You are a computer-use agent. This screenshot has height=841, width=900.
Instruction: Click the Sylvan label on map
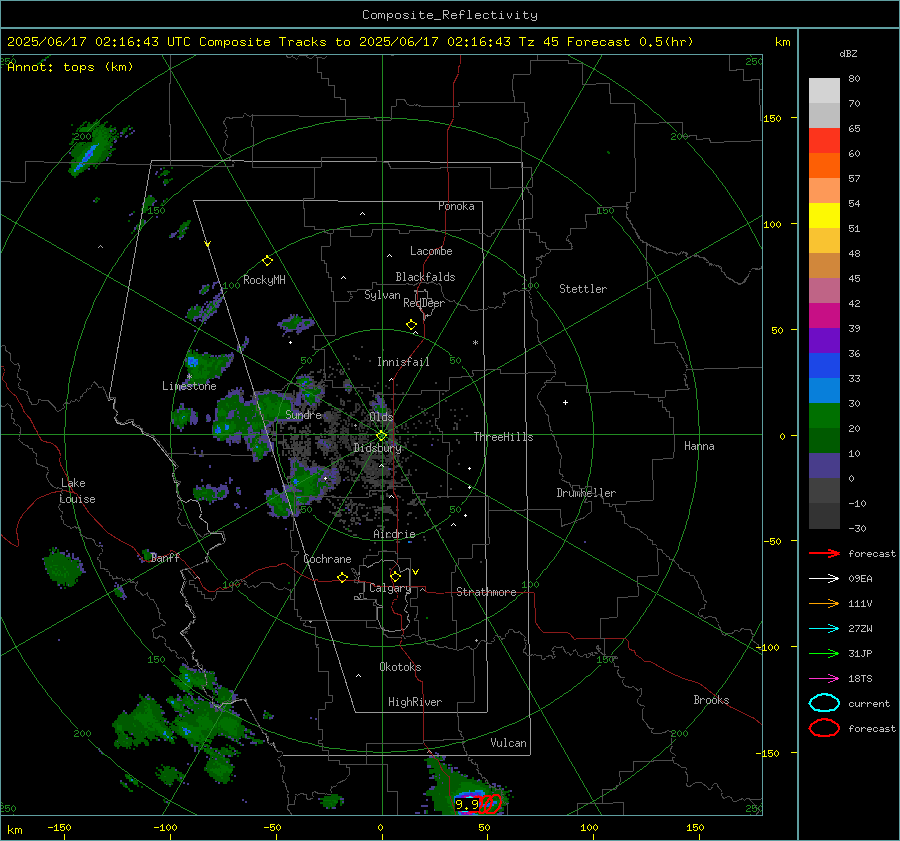click(x=382, y=295)
